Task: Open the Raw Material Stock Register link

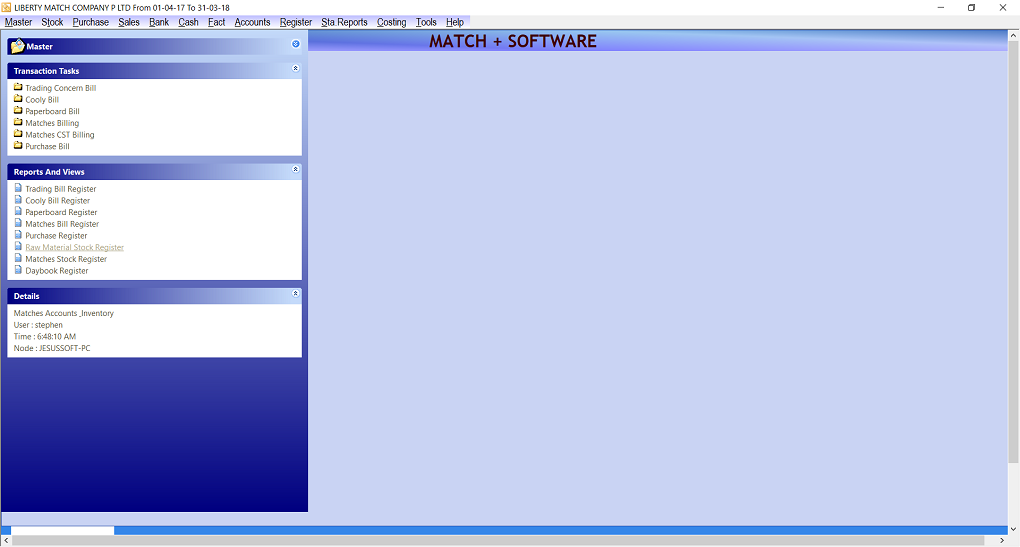Action: 74,247
